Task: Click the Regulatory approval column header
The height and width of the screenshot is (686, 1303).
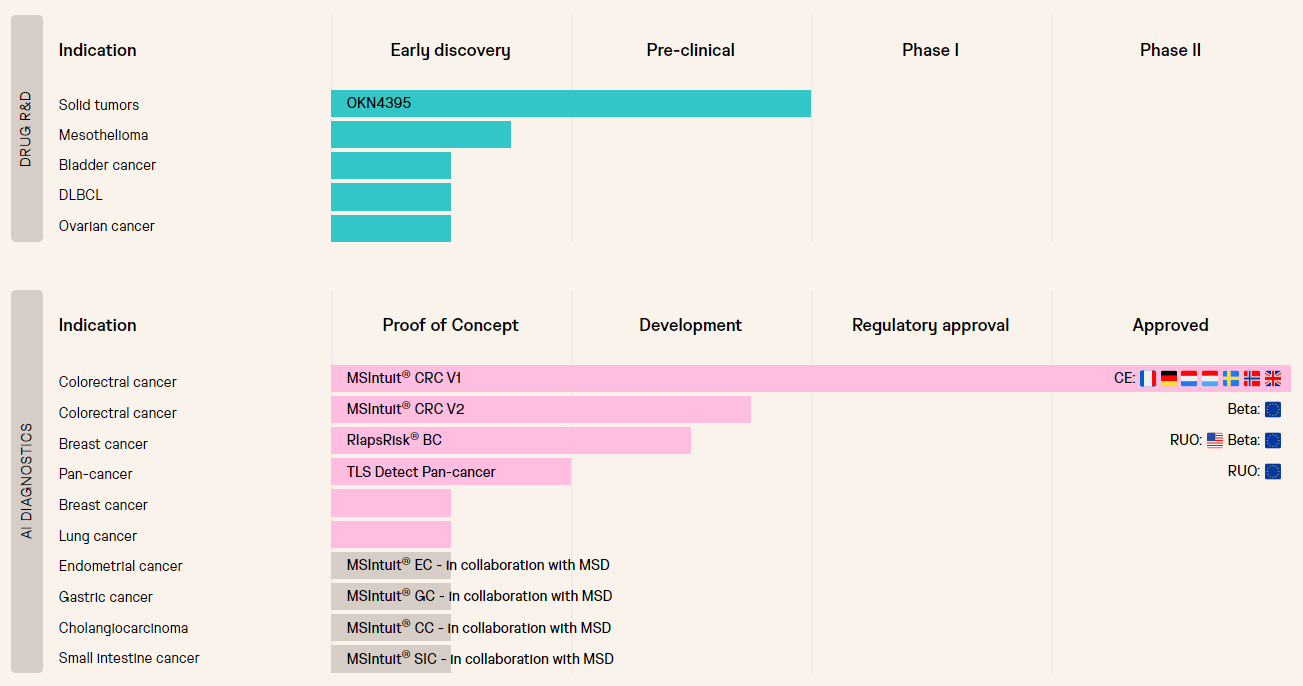Action: coord(931,325)
